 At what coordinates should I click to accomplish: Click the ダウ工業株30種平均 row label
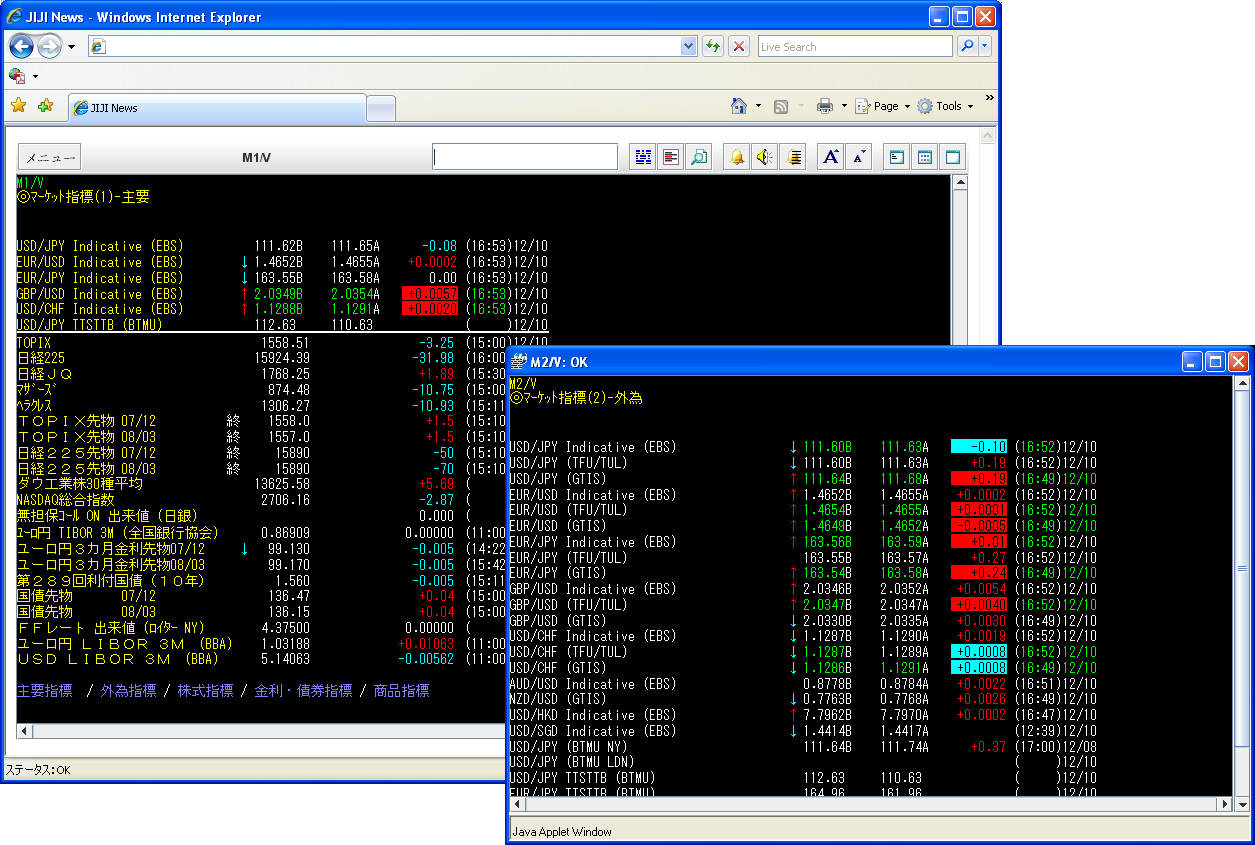coord(80,484)
